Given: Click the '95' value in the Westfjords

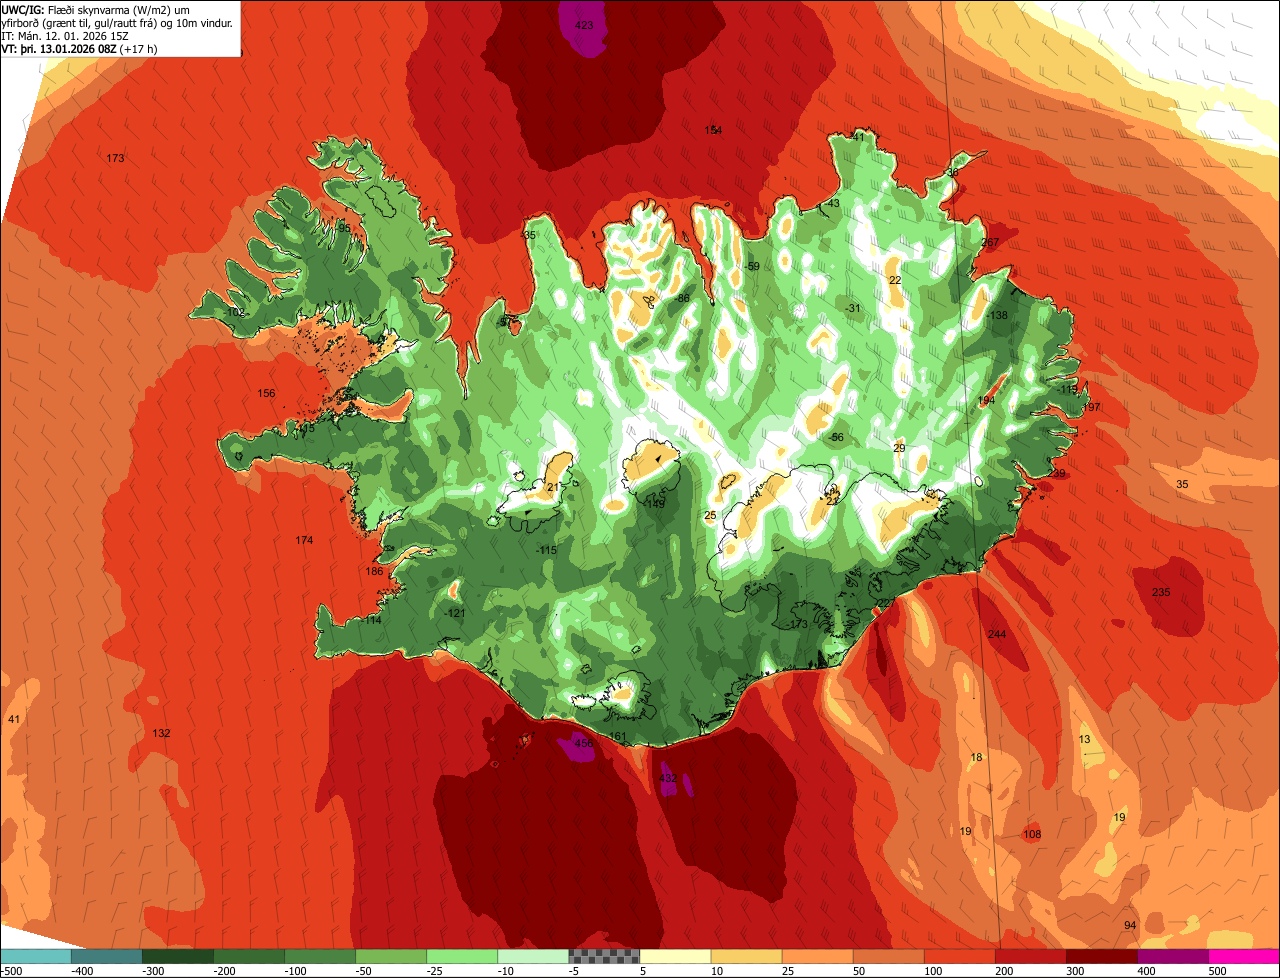Looking at the screenshot, I should coord(344,228).
